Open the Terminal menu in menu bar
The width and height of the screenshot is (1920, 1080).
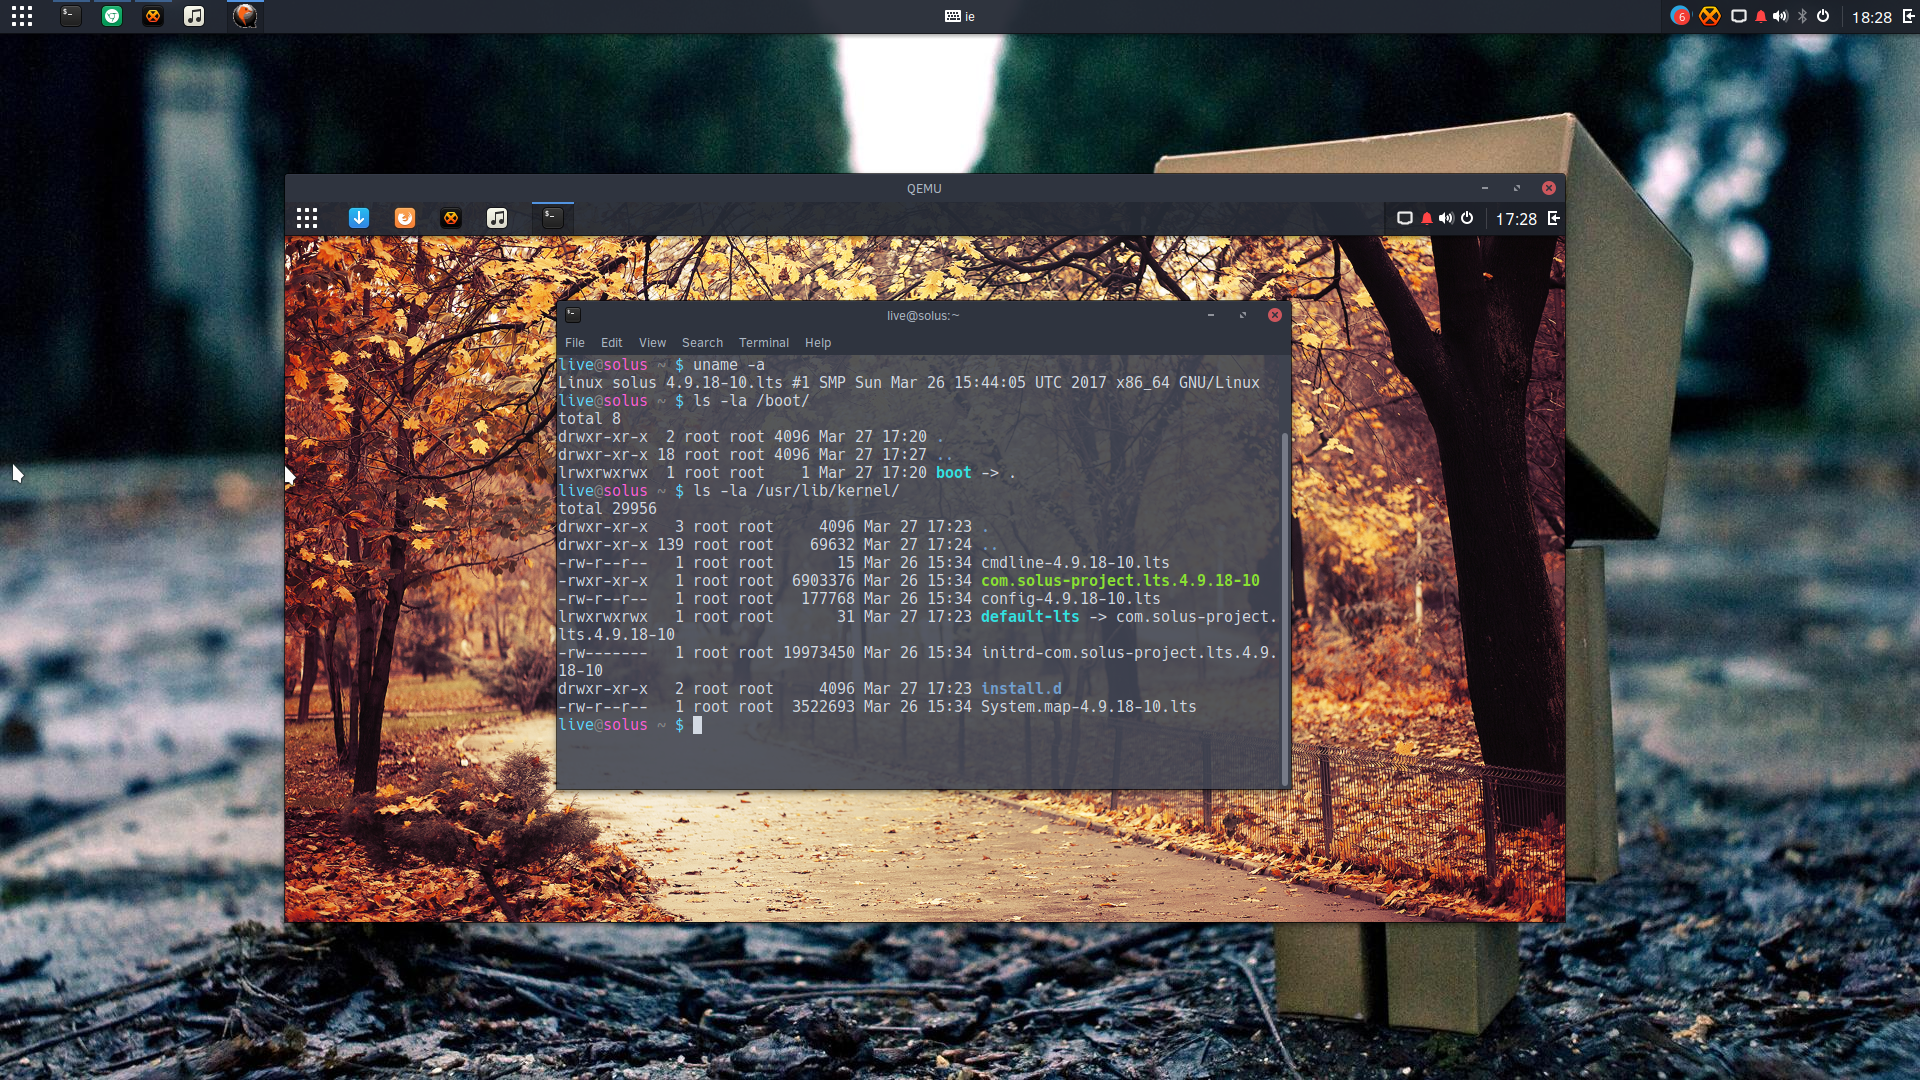coord(764,342)
